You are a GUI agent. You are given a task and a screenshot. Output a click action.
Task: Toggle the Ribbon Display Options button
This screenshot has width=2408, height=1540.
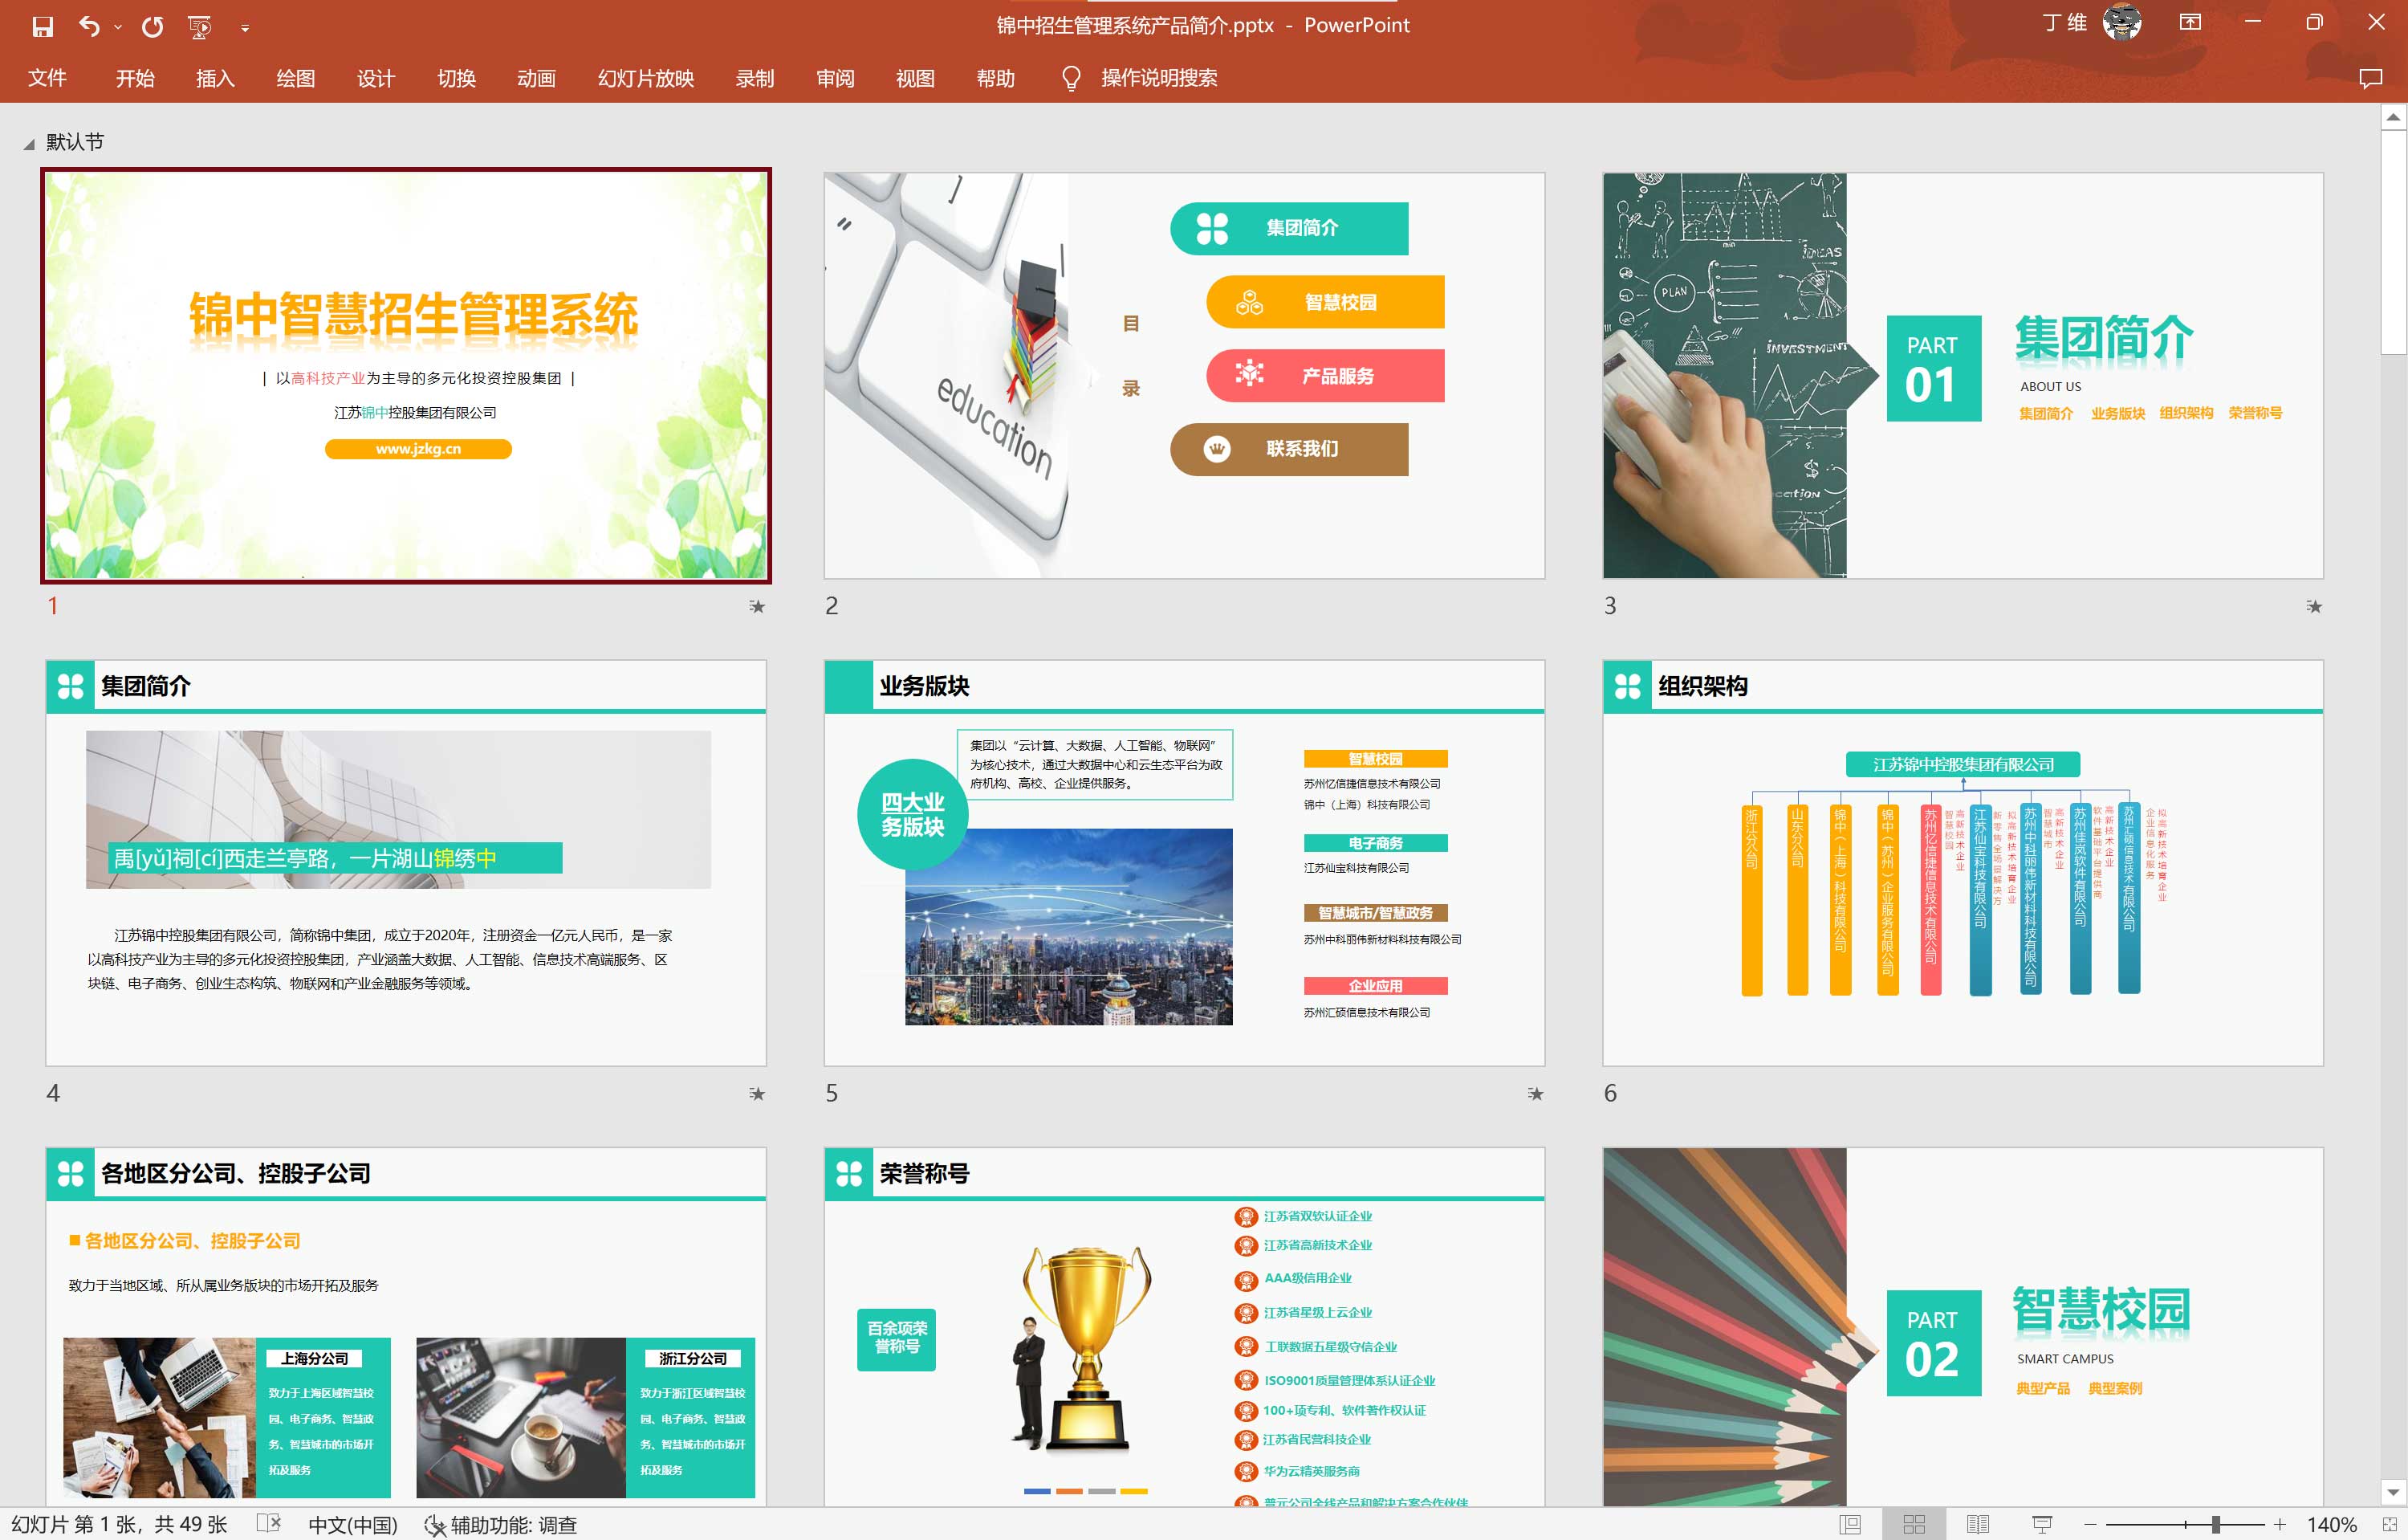click(x=2190, y=23)
